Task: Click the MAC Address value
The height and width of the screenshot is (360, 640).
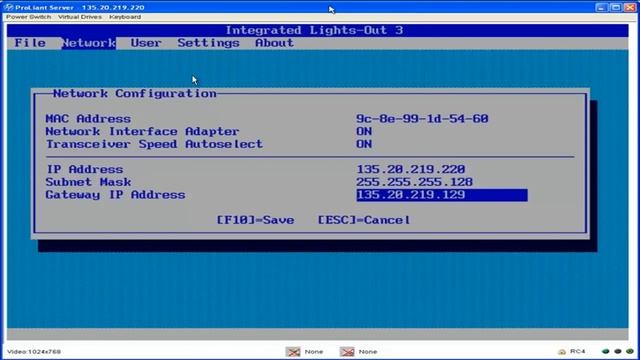Action: [422, 118]
